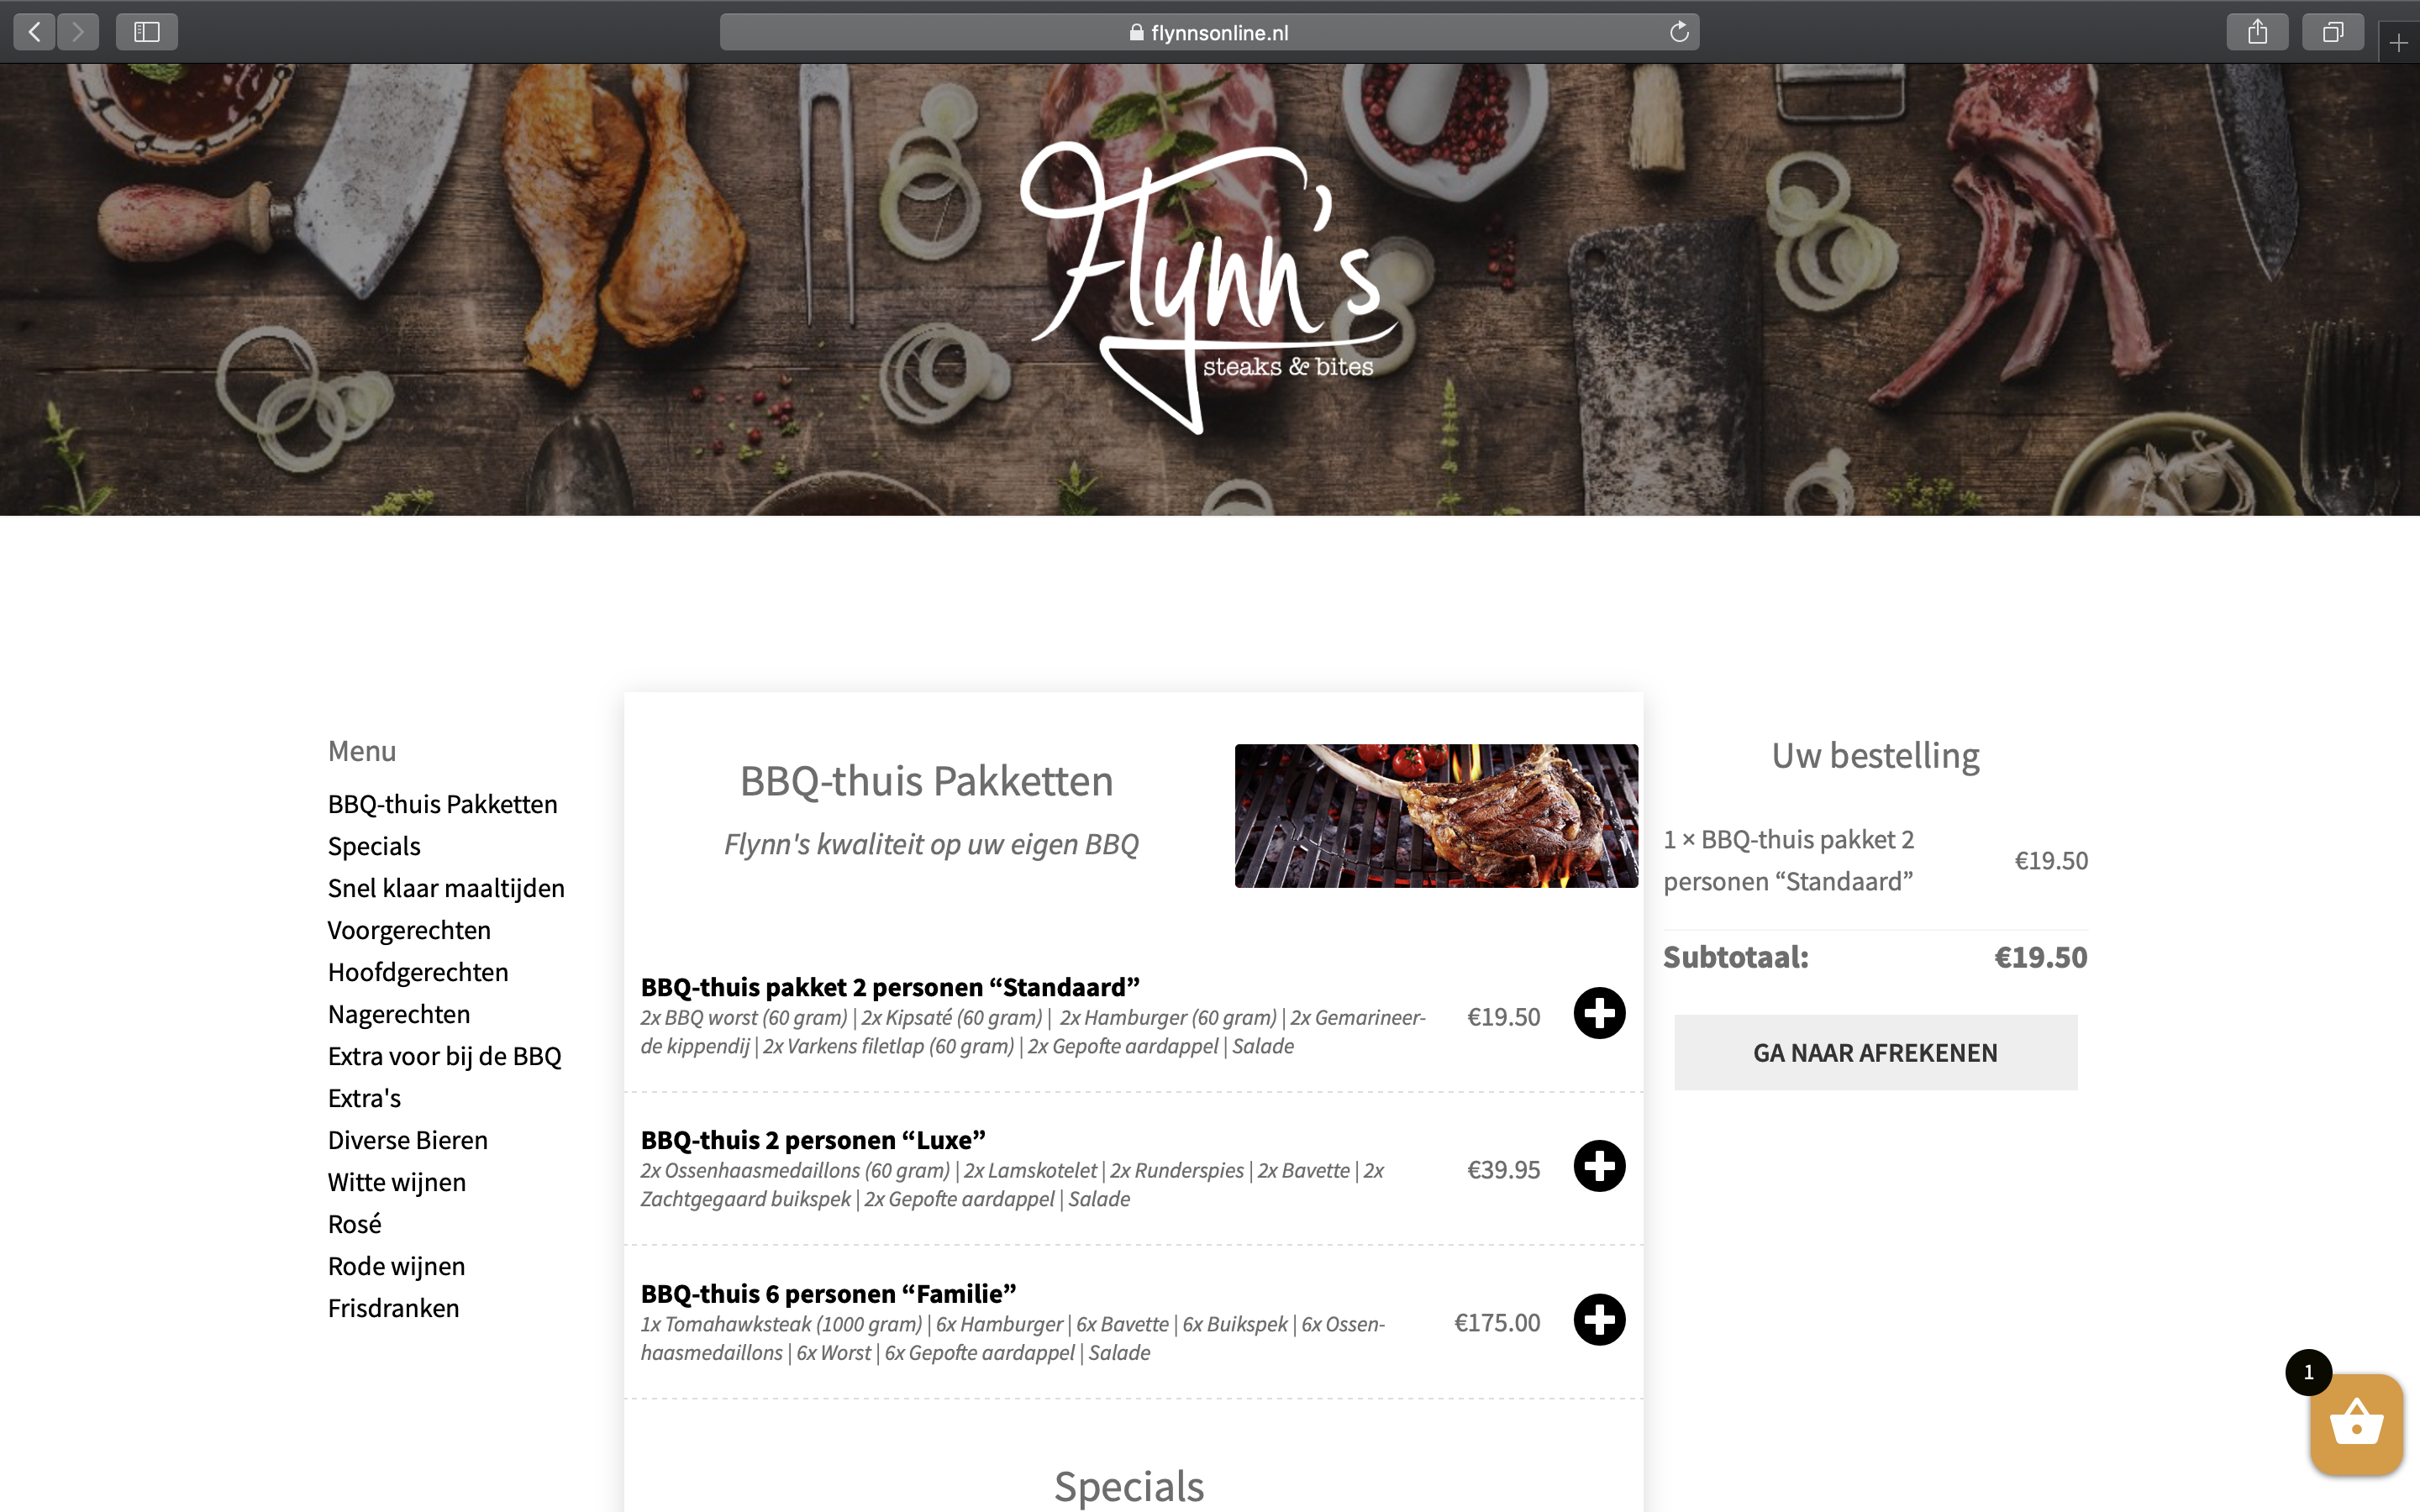The width and height of the screenshot is (2420, 1512).
Task: Open a new tab with plus
Action: click(2398, 43)
